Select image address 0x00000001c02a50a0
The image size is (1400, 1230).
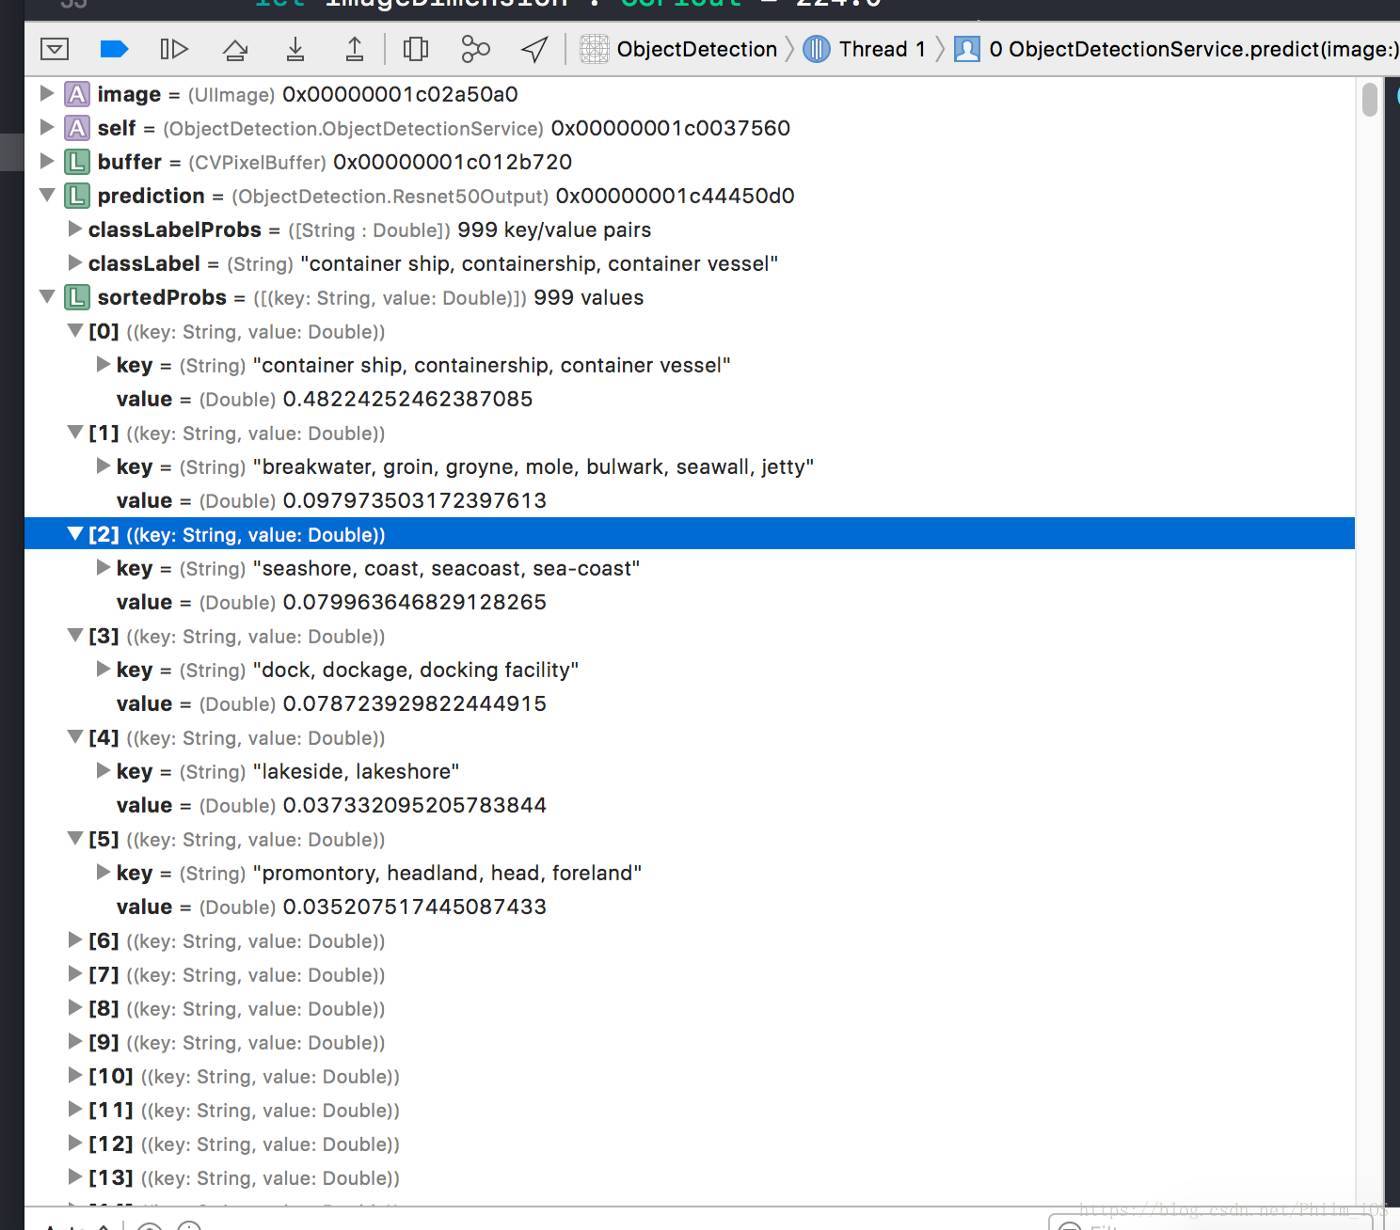(x=400, y=94)
